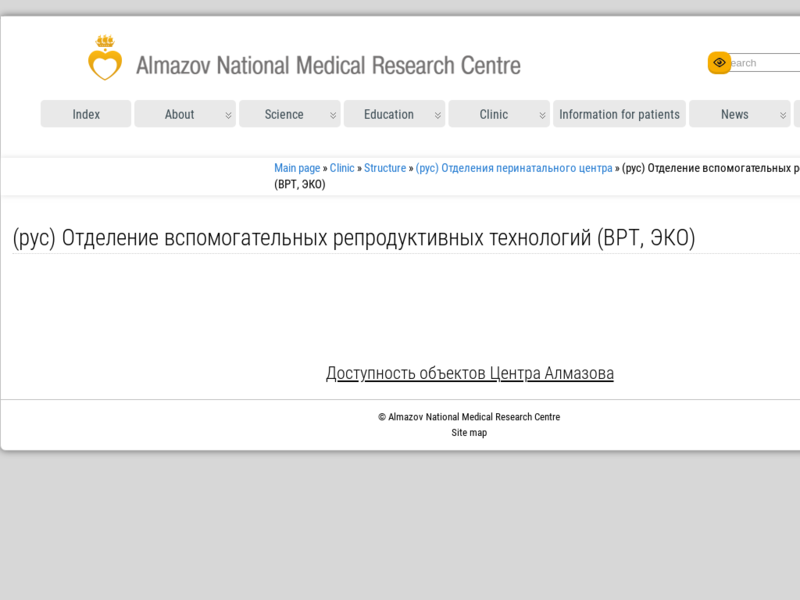The width and height of the screenshot is (800, 600).
Task: Expand the Science dropdown chevron
Action: [333, 115]
